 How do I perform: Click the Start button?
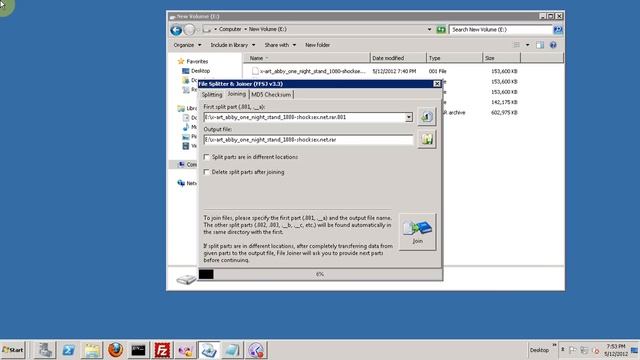point(13,350)
